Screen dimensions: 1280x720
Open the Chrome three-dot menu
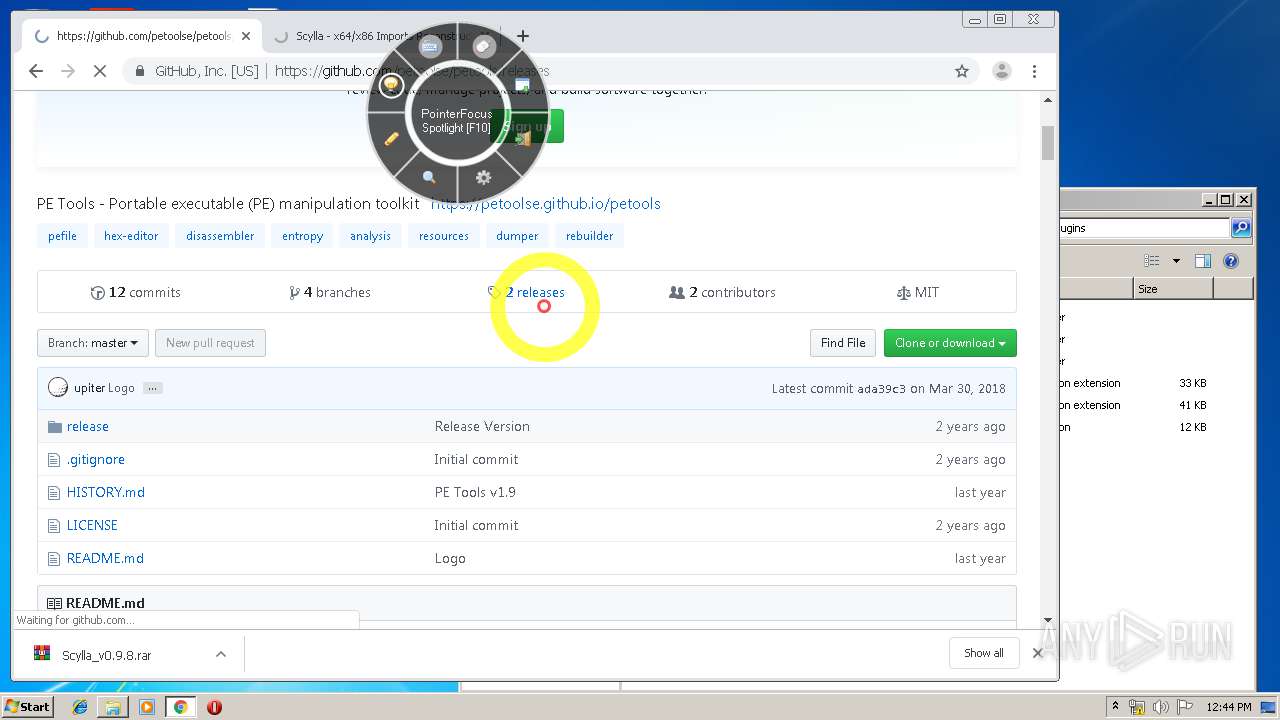[1034, 71]
